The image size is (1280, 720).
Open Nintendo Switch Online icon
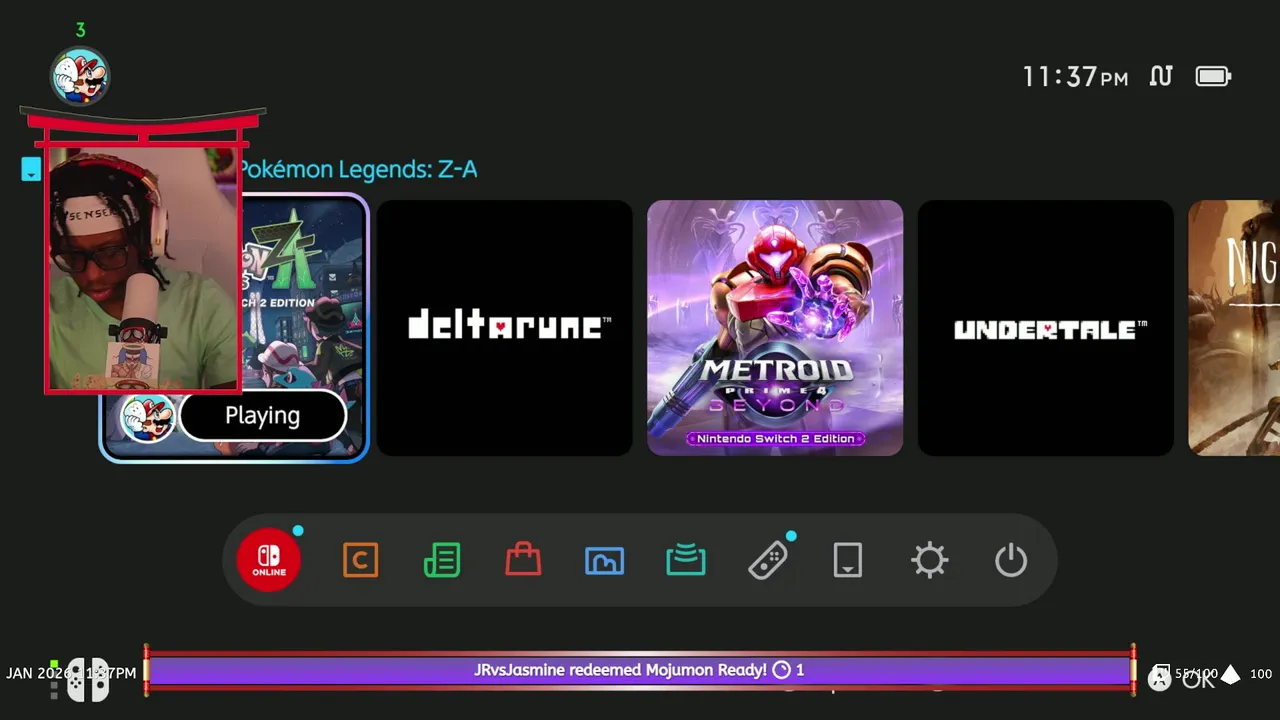(269, 559)
